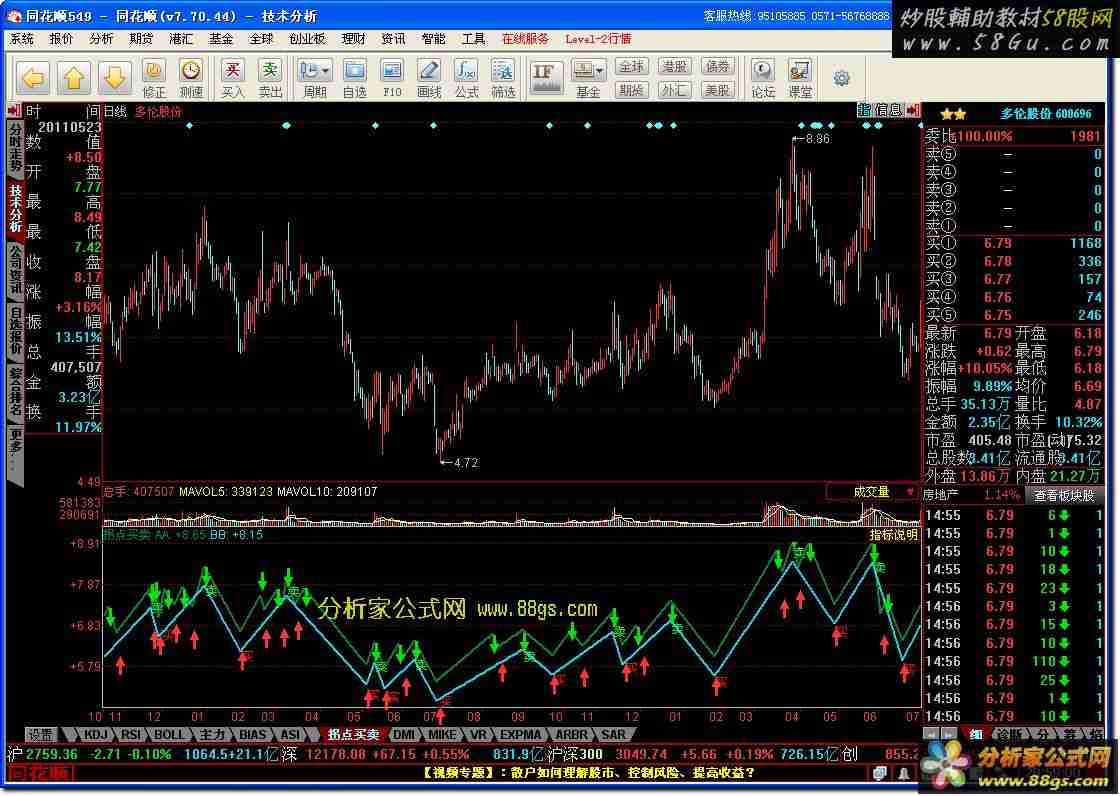Click the 期货 toolbar button
This screenshot has width=1120, height=796.
pos(631,89)
